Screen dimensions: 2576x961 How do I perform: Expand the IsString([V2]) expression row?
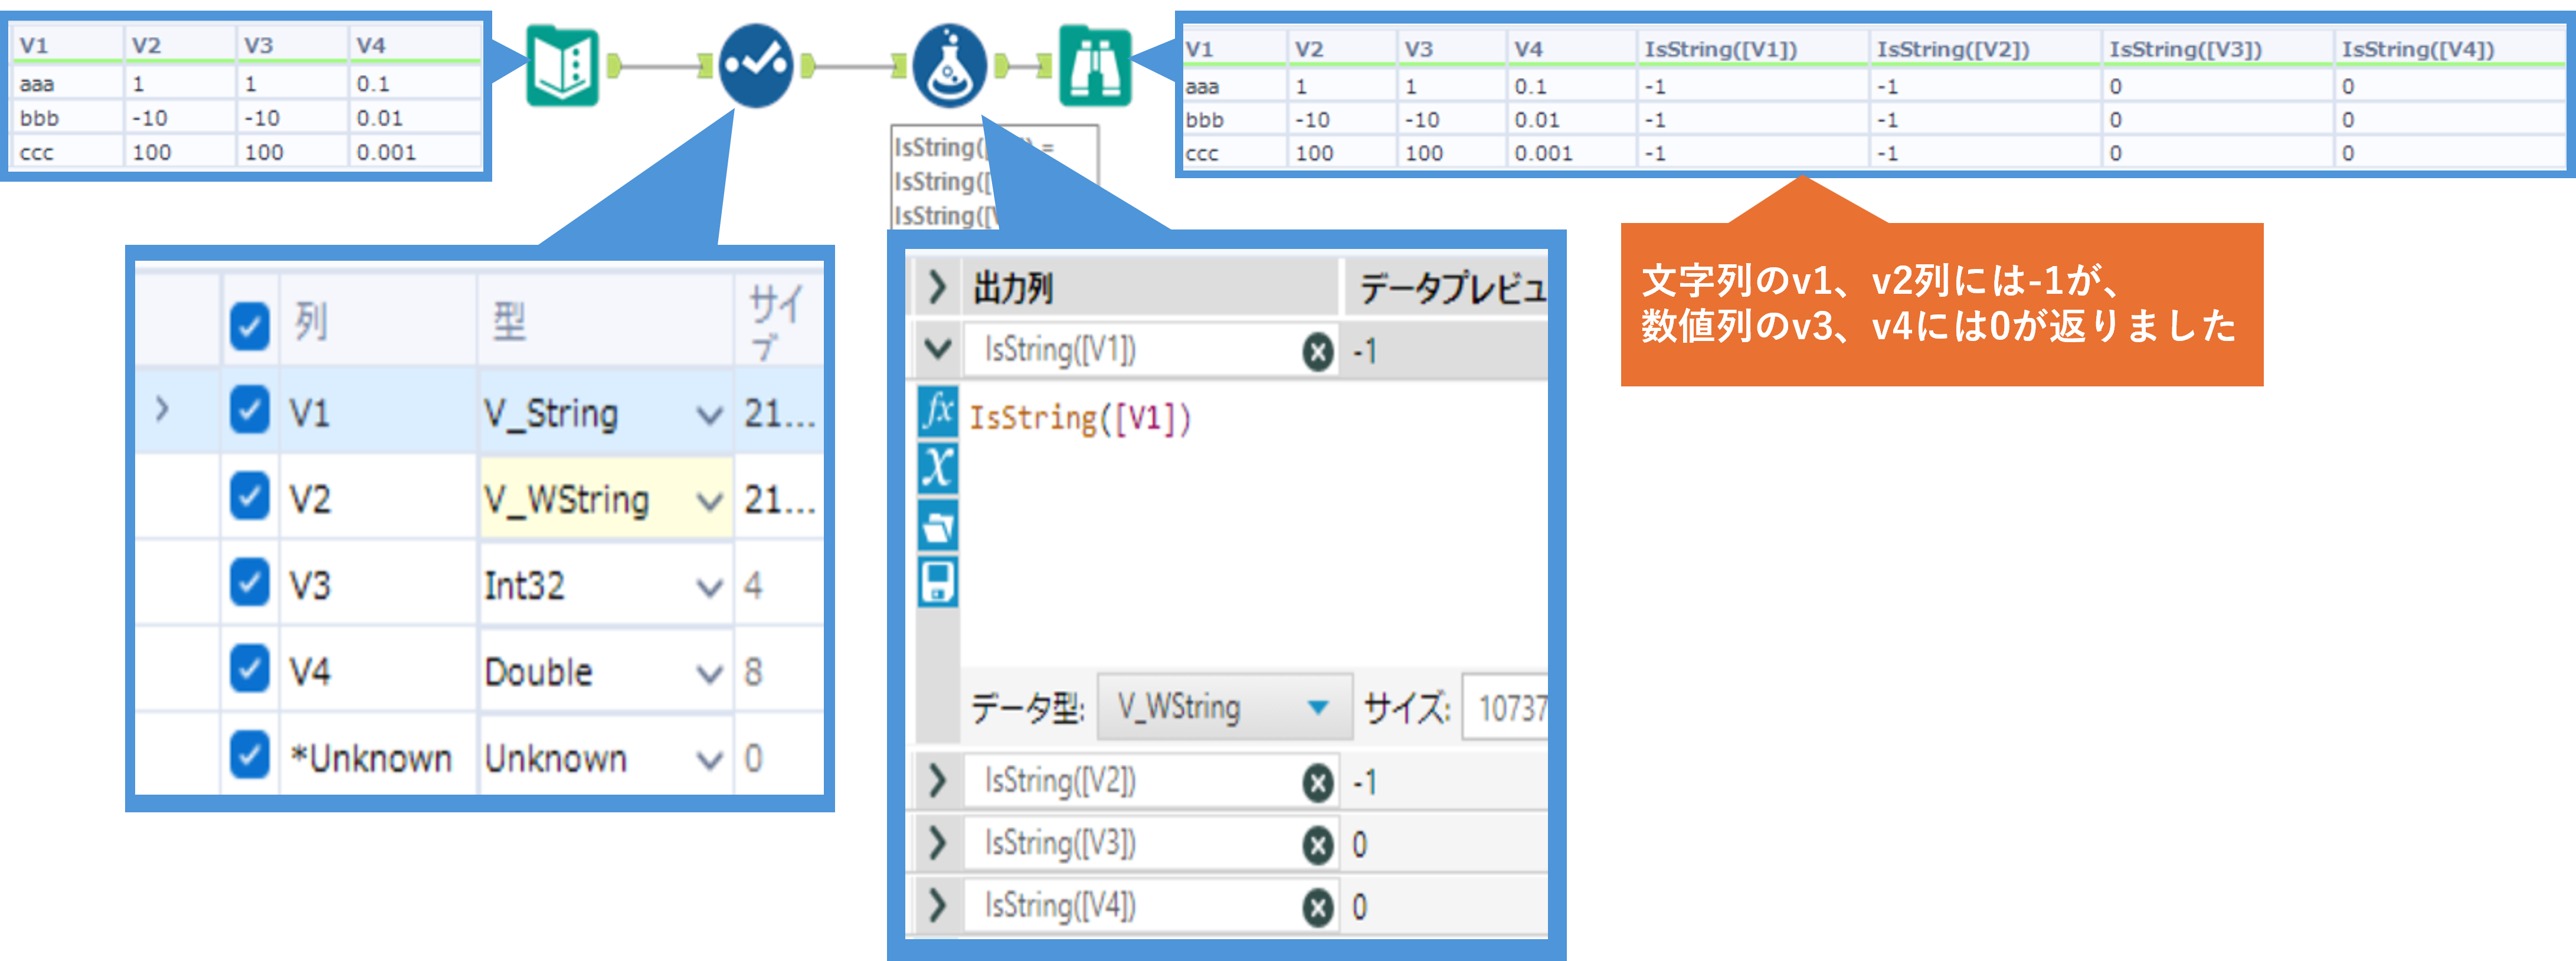coord(937,781)
